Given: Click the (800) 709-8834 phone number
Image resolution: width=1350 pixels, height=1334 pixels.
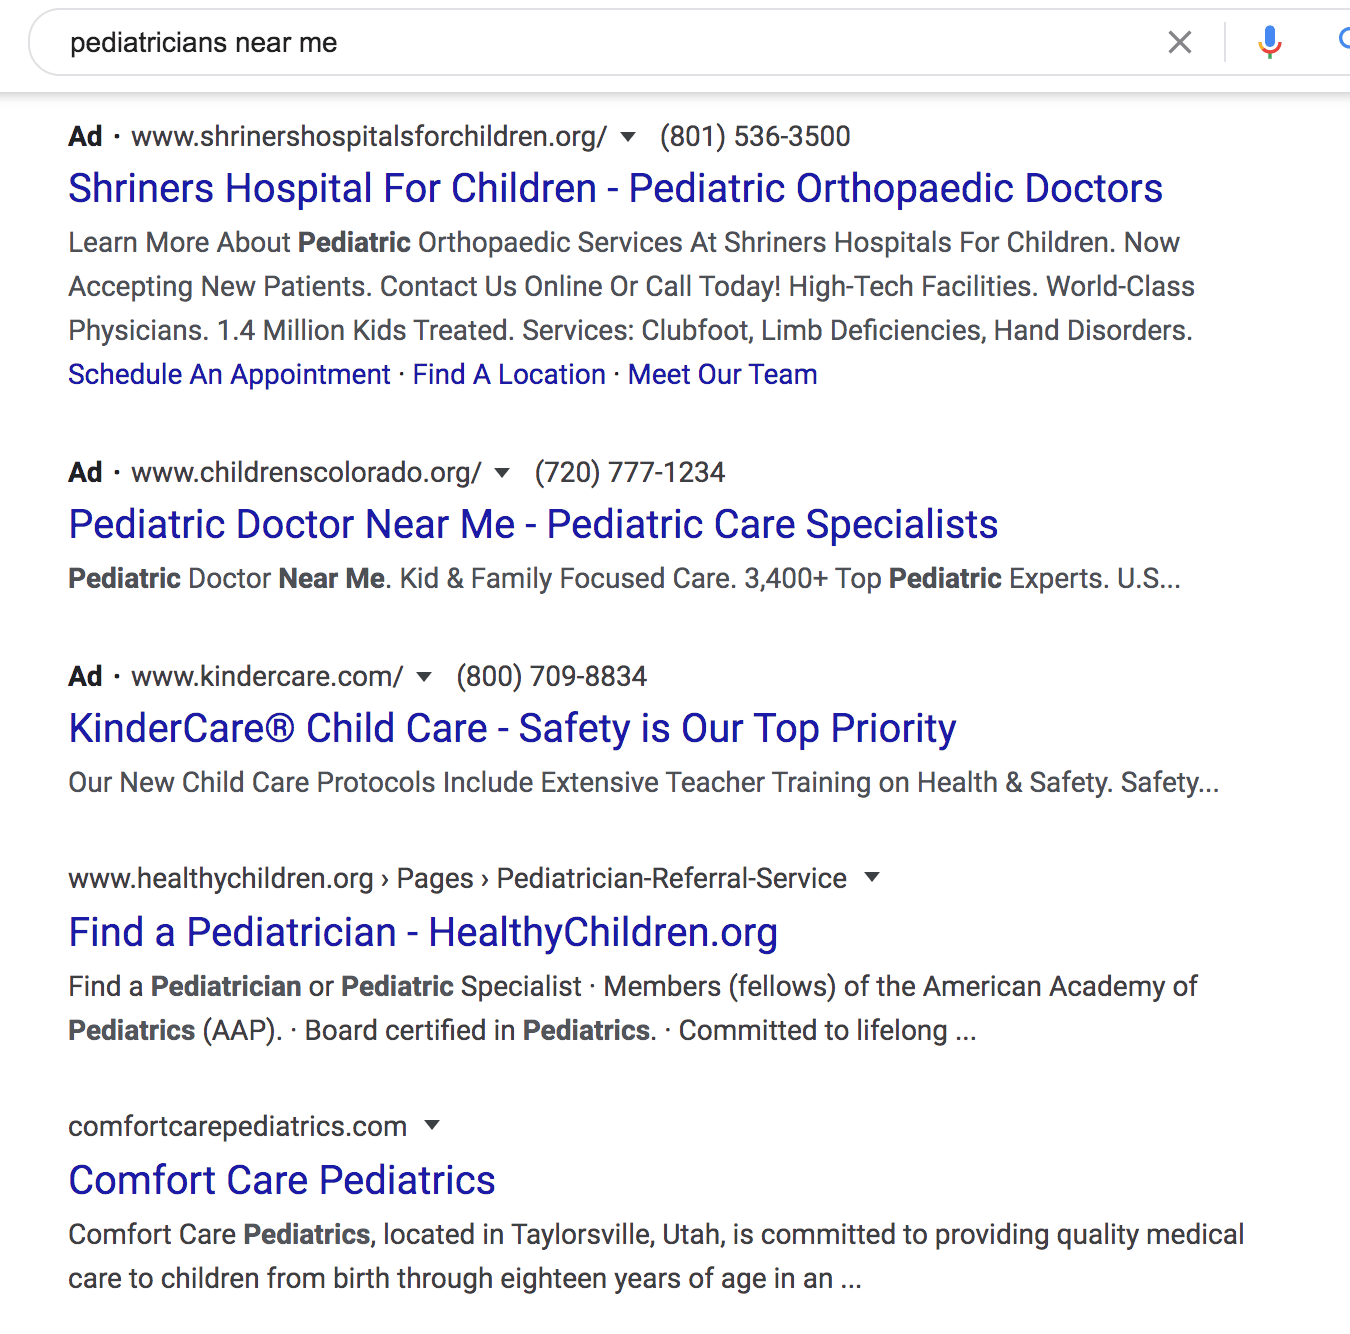Looking at the screenshot, I should point(551,676).
